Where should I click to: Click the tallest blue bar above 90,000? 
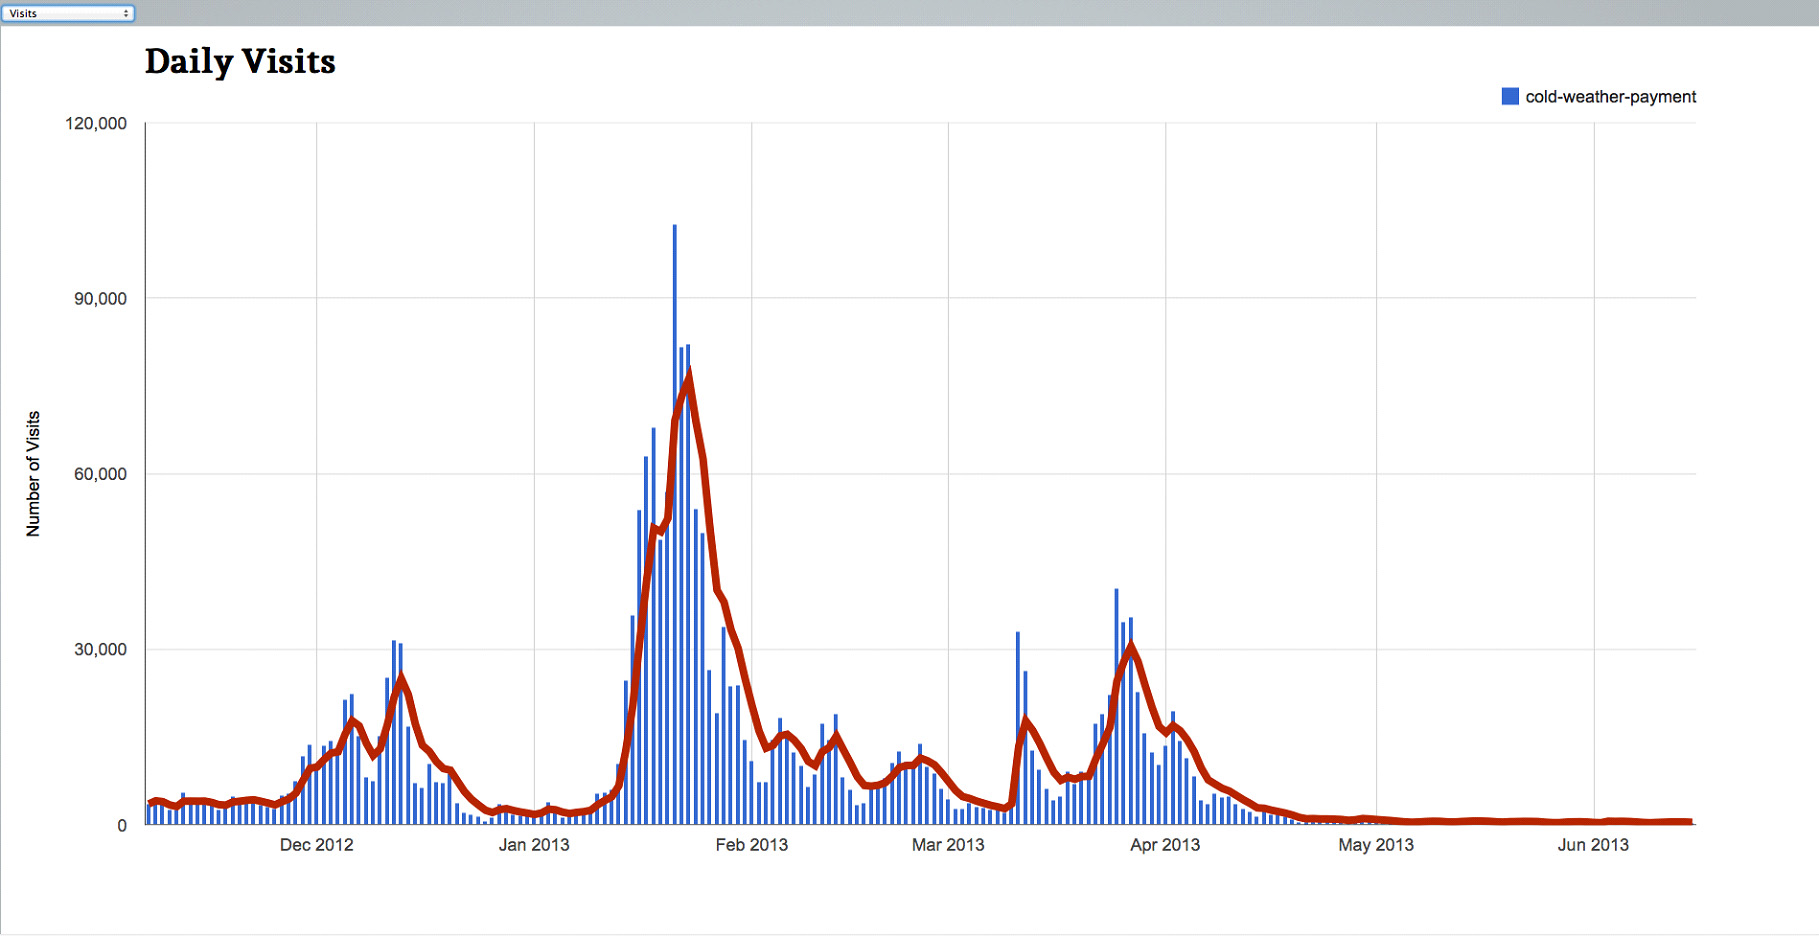tap(675, 524)
